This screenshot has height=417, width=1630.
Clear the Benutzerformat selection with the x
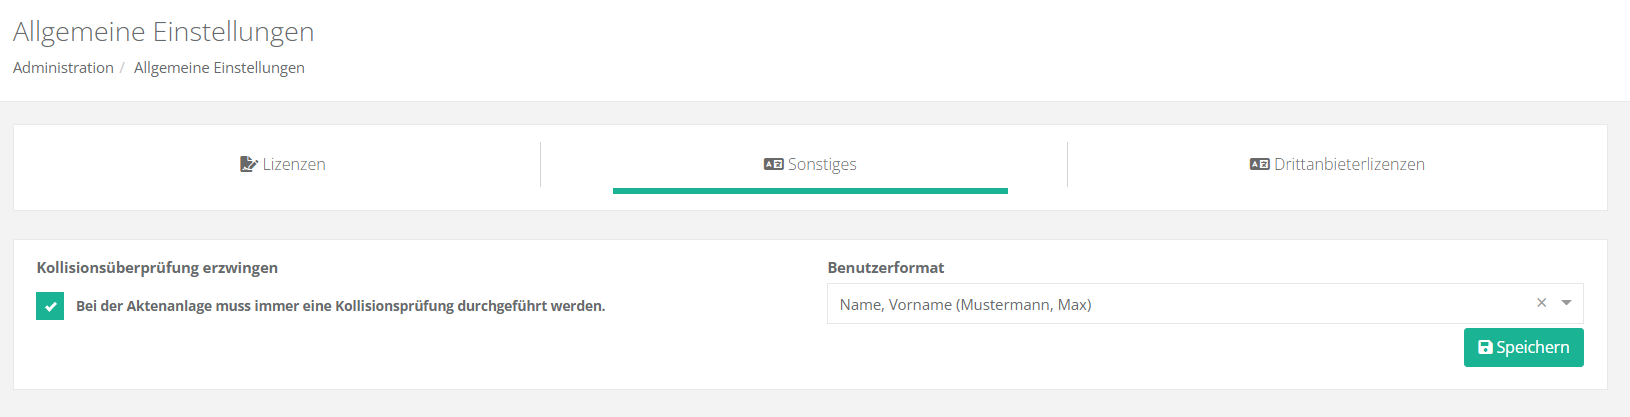pos(1541,303)
